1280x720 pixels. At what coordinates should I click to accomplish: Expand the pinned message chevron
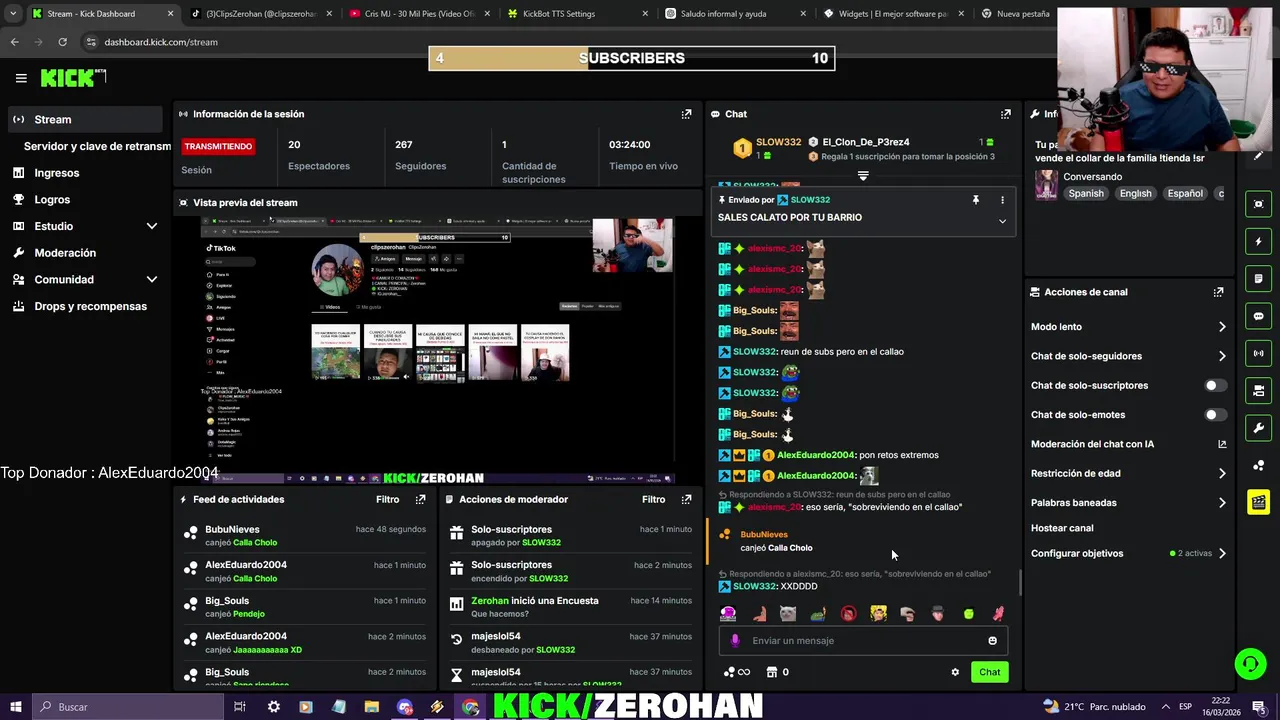point(1002,221)
